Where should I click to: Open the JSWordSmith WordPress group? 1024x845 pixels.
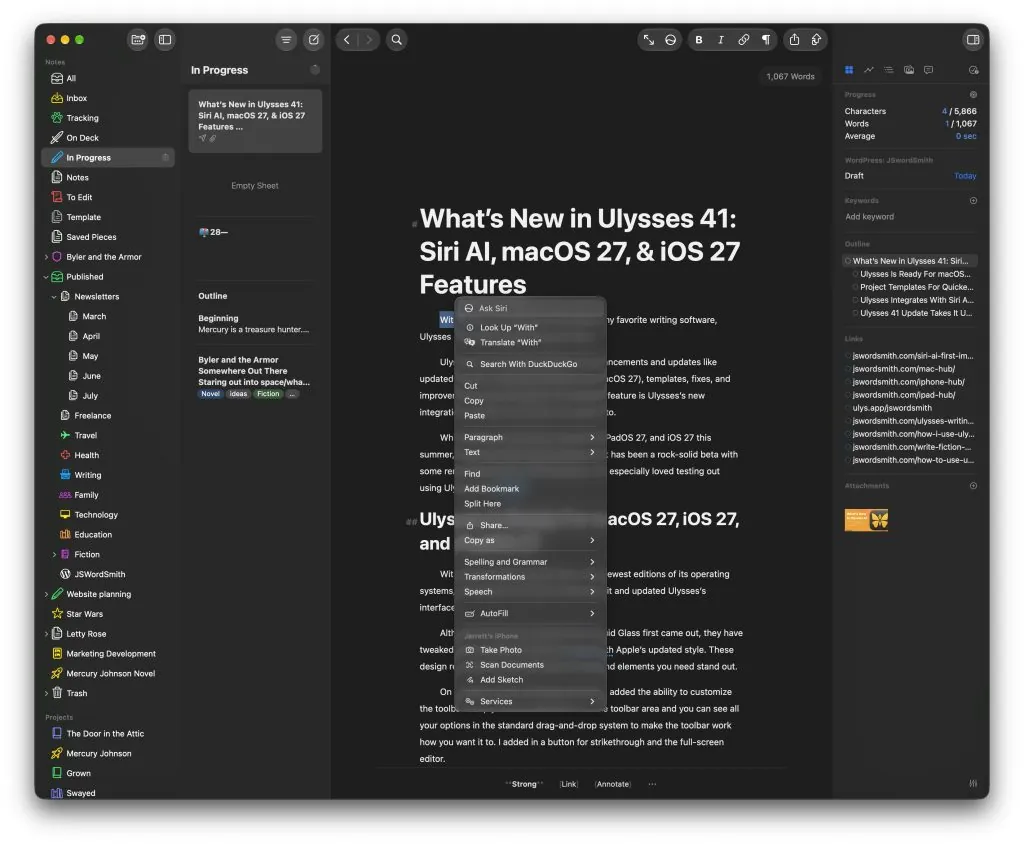click(x=108, y=574)
